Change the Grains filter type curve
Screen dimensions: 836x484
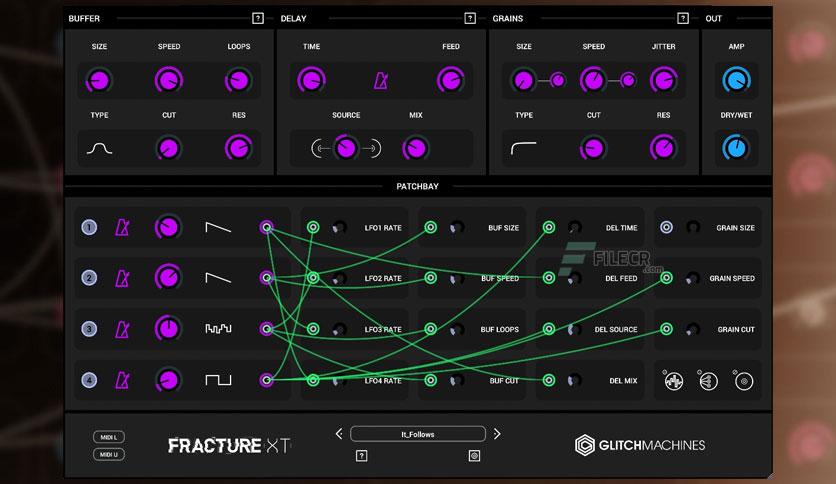pyautogui.click(x=524, y=148)
